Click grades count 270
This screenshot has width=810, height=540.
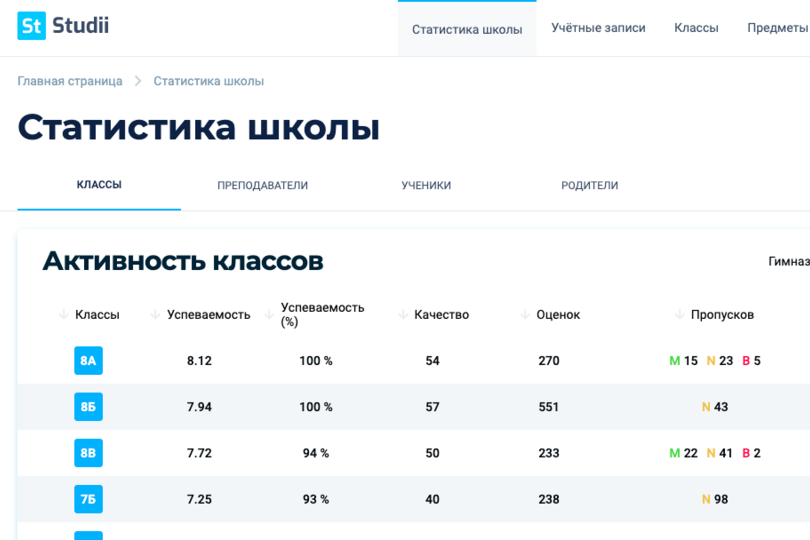coord(549,361)
